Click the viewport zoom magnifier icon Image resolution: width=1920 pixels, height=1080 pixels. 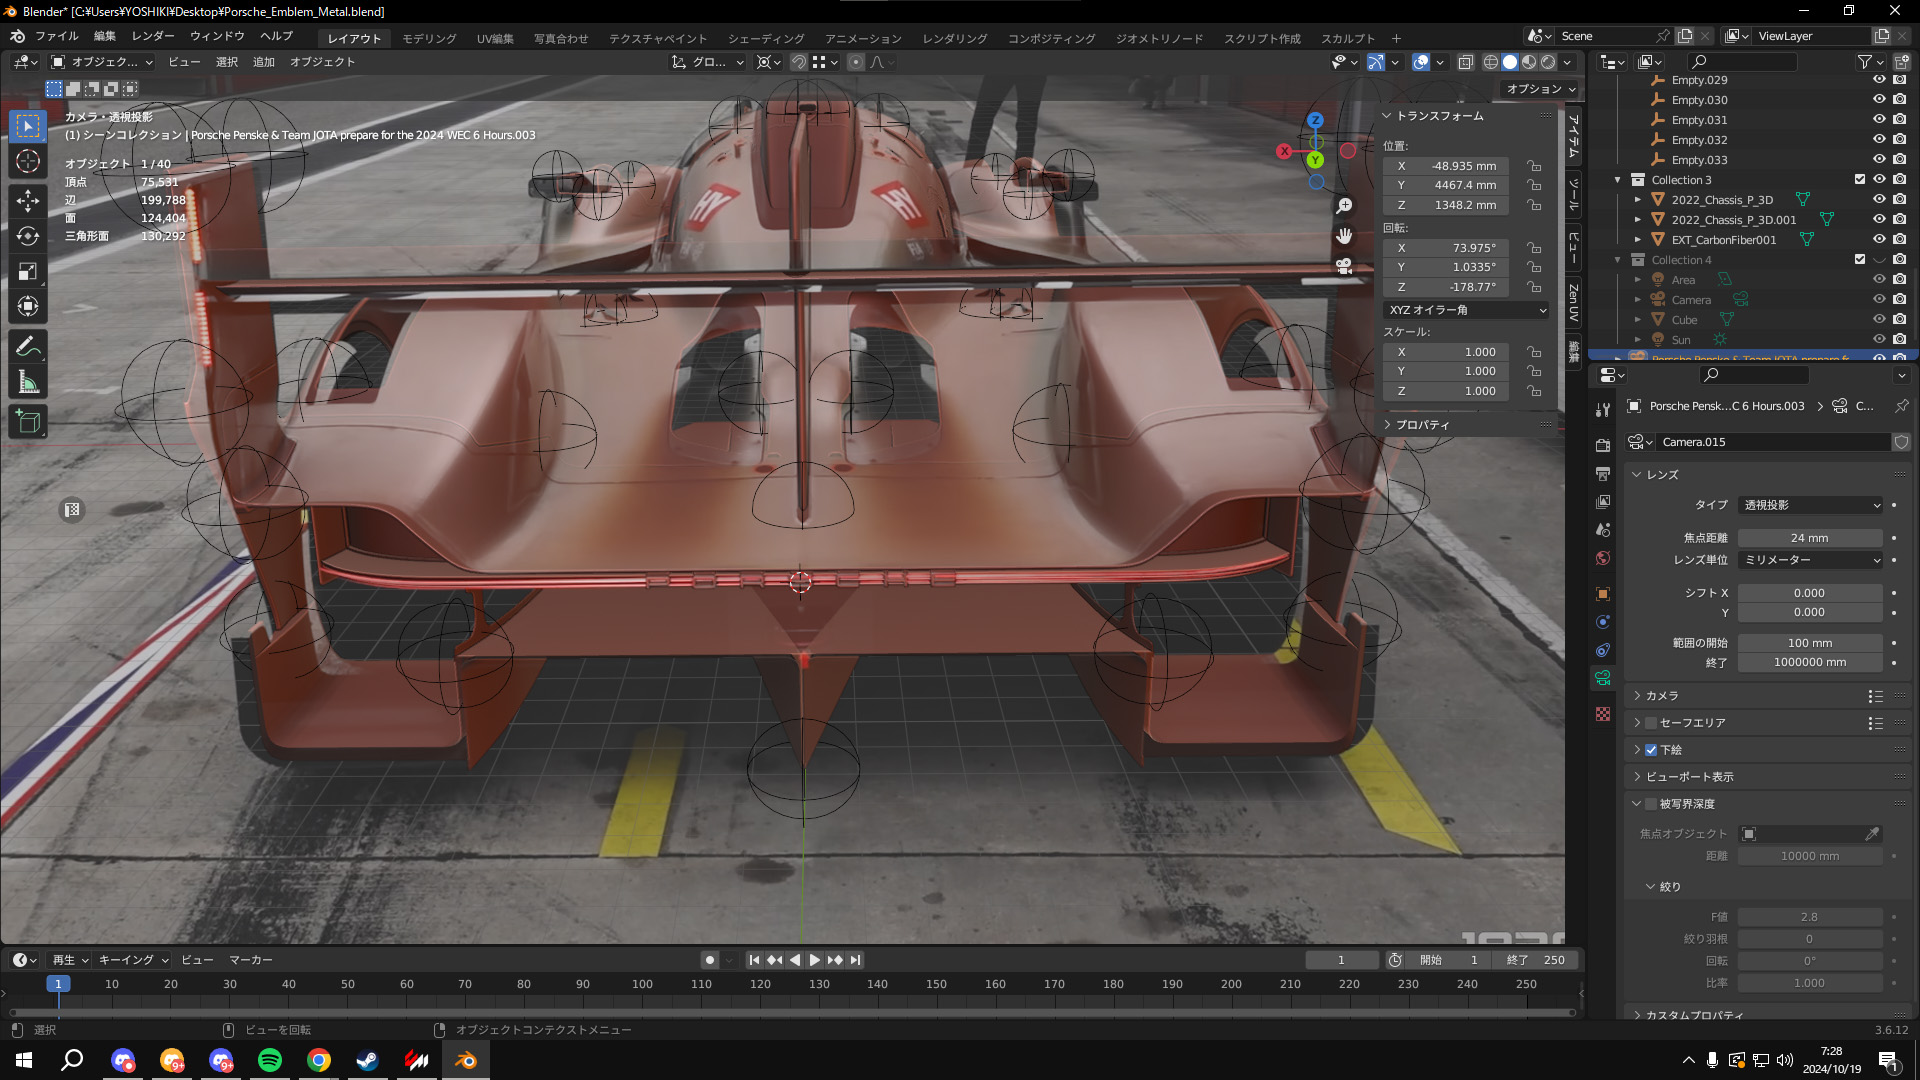pos(1345,205)
